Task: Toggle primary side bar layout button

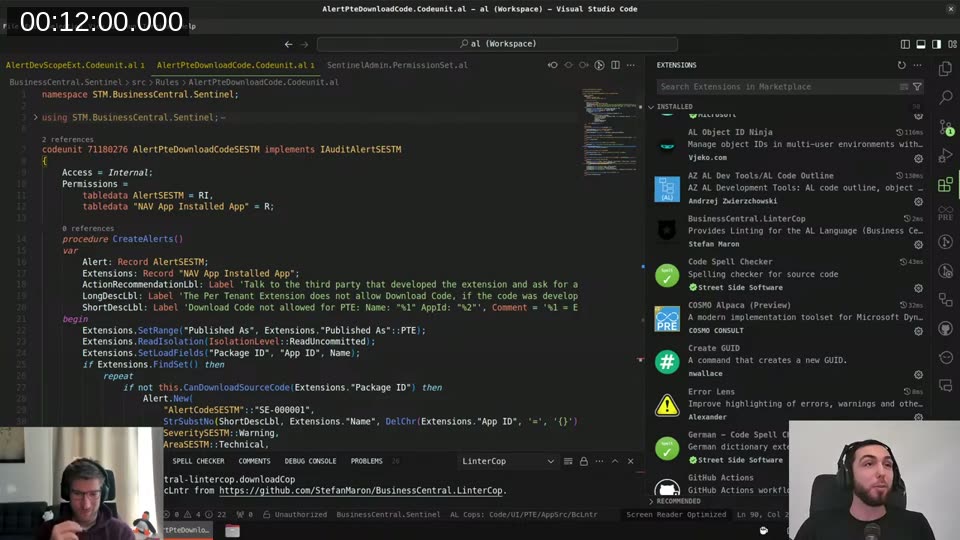Action: point(905,44)
